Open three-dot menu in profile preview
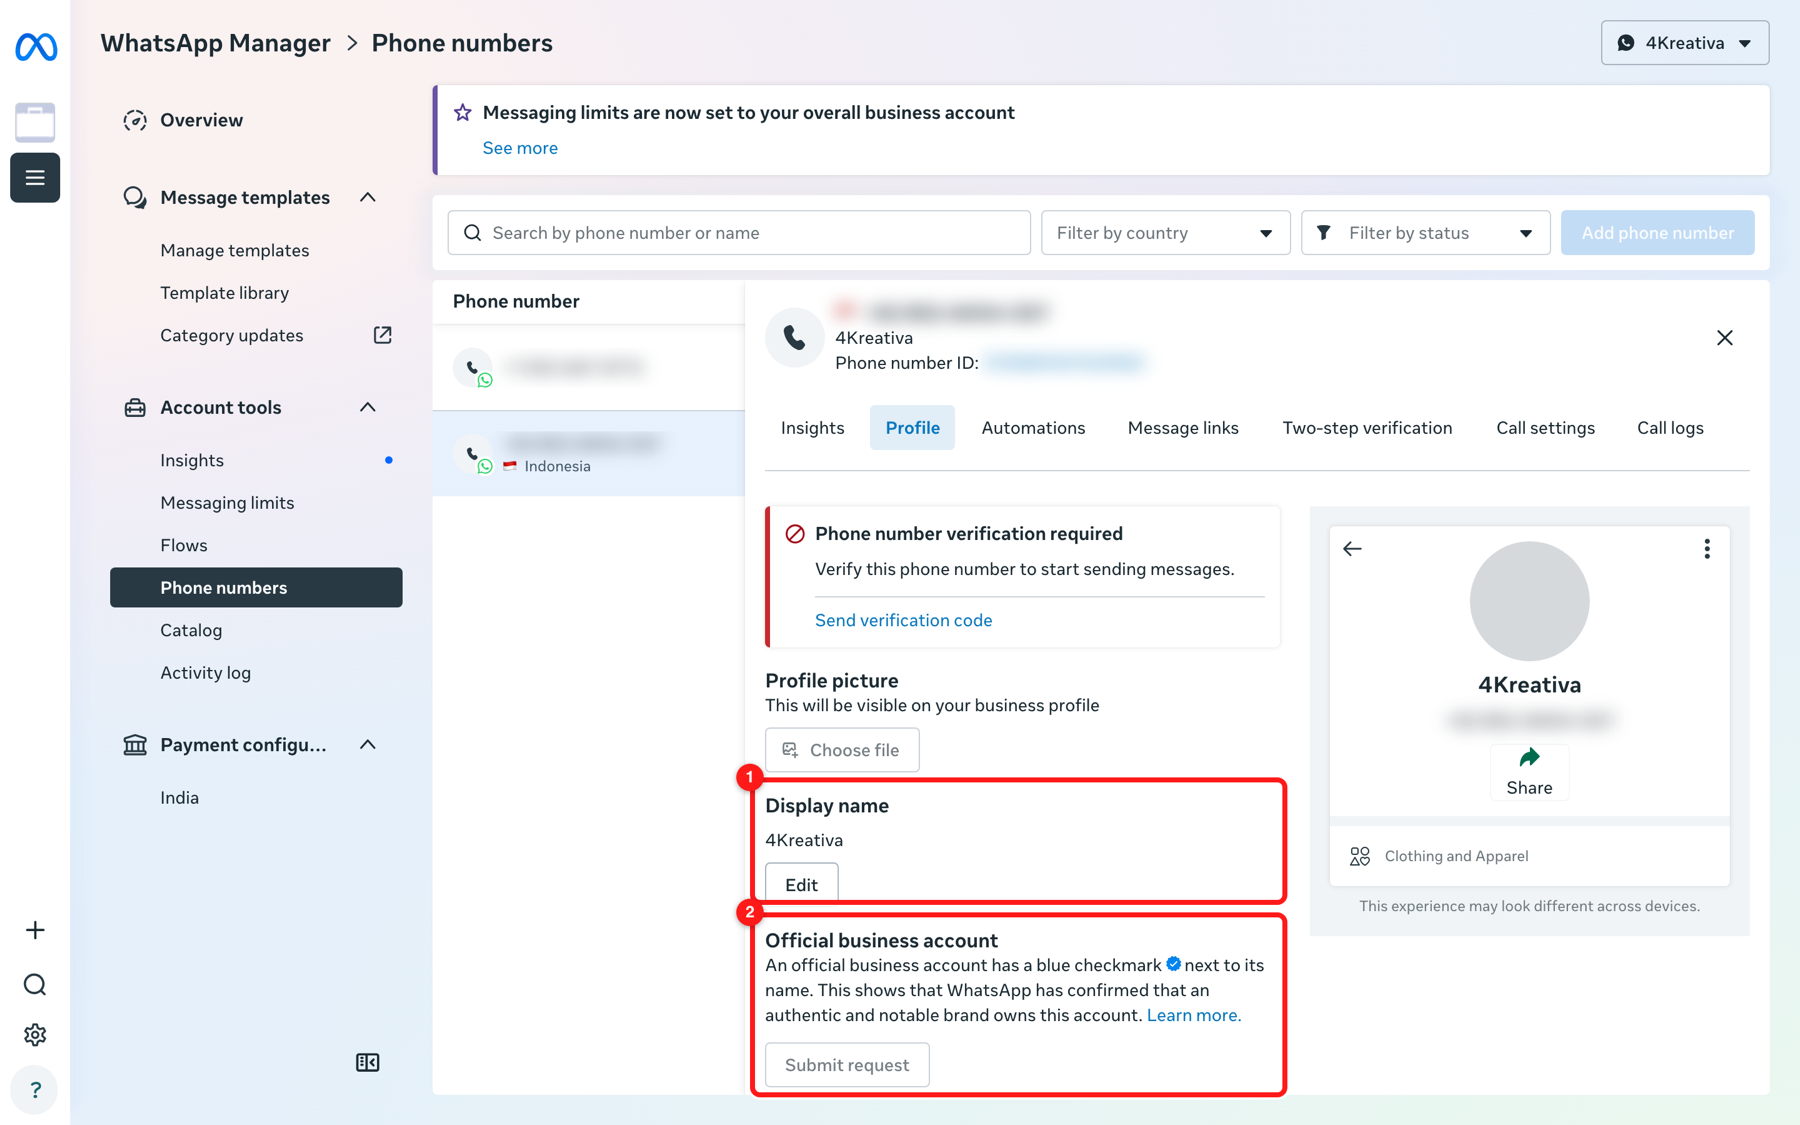The width and height of the screenshot is (1800, 1125). 1707,549
